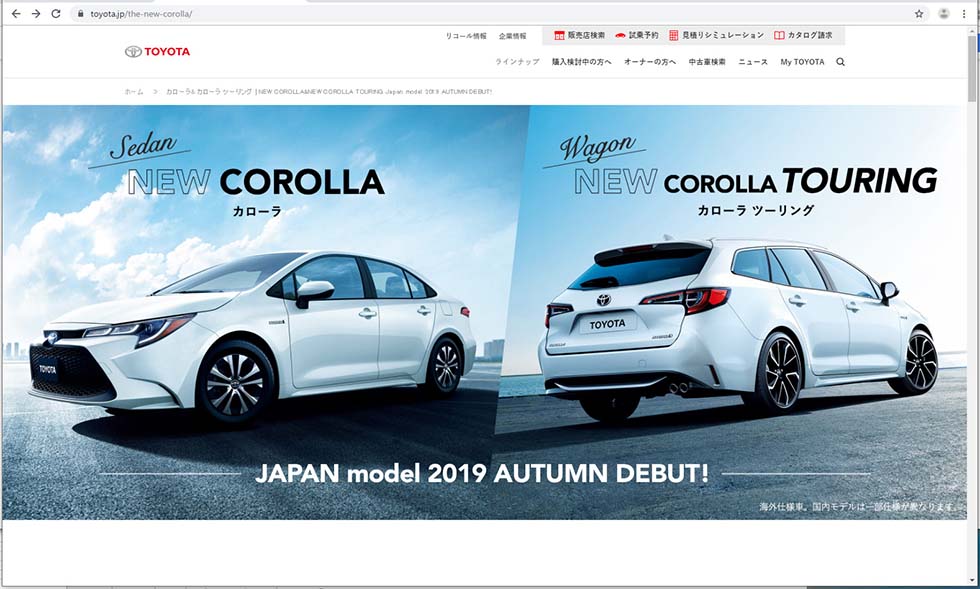The width and height of the screenshot is (980, 589).
Task: Go back with the browser back arrow
Action: coord(16,13)
